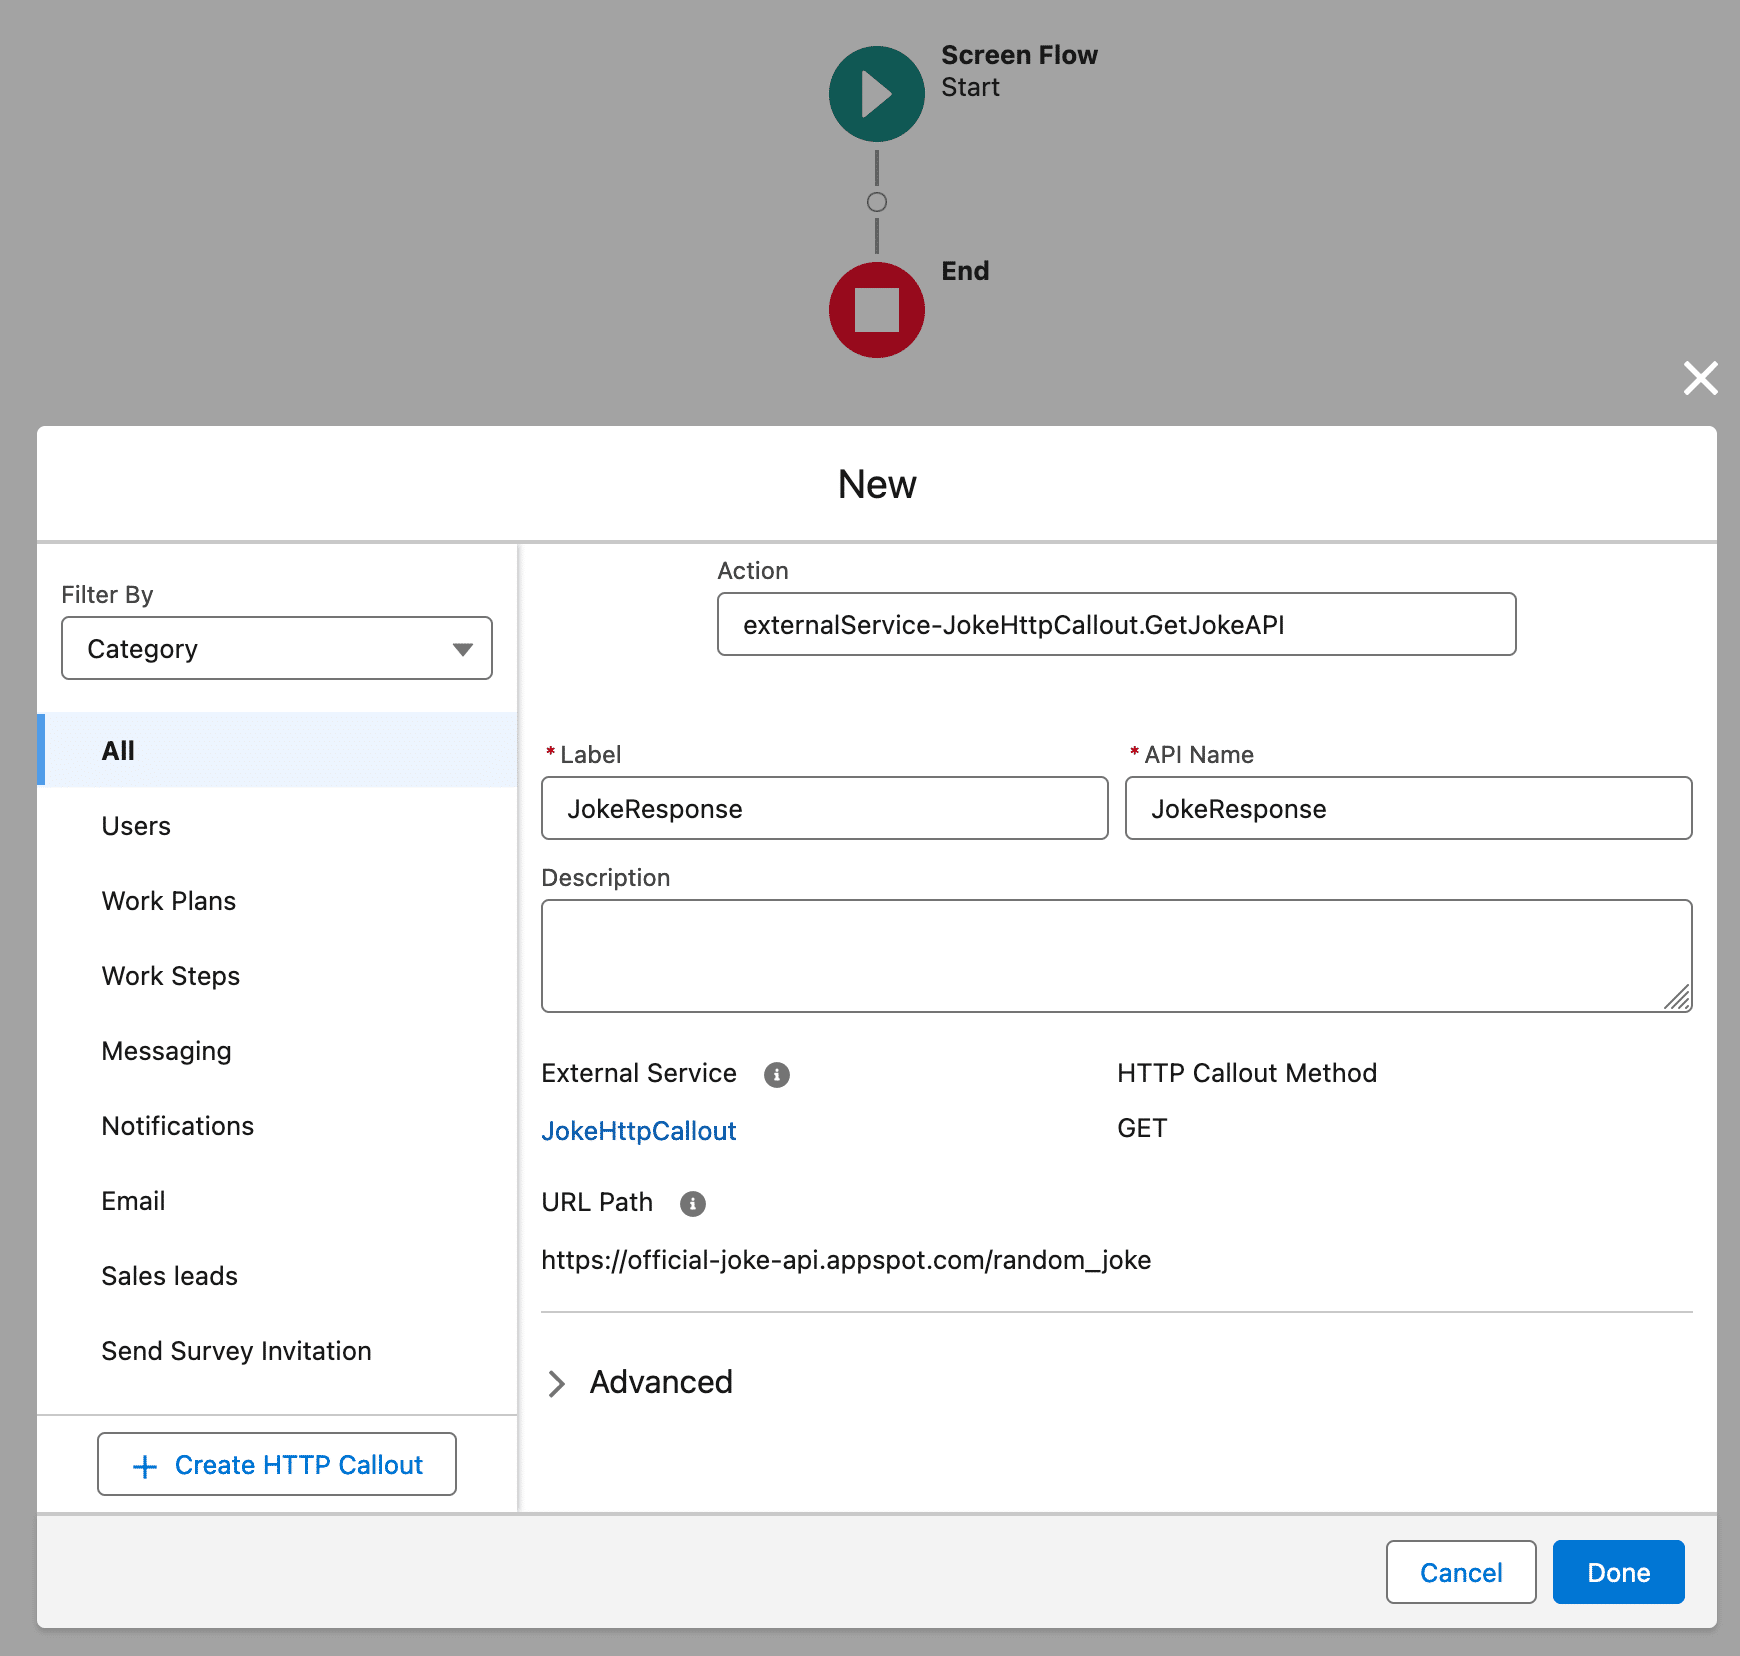Select the Notifications category
The height and width of the screenshot is (1656, 1740).
(x=177, y=1126)
